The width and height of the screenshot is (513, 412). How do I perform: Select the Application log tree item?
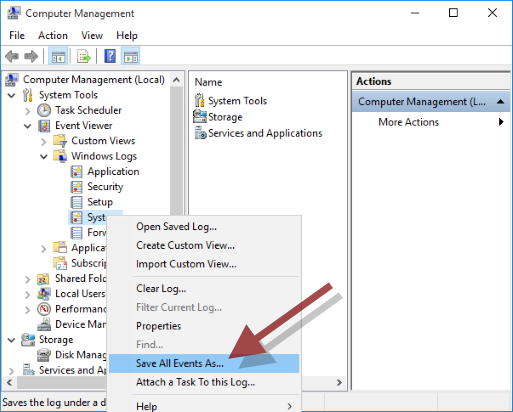113,171
